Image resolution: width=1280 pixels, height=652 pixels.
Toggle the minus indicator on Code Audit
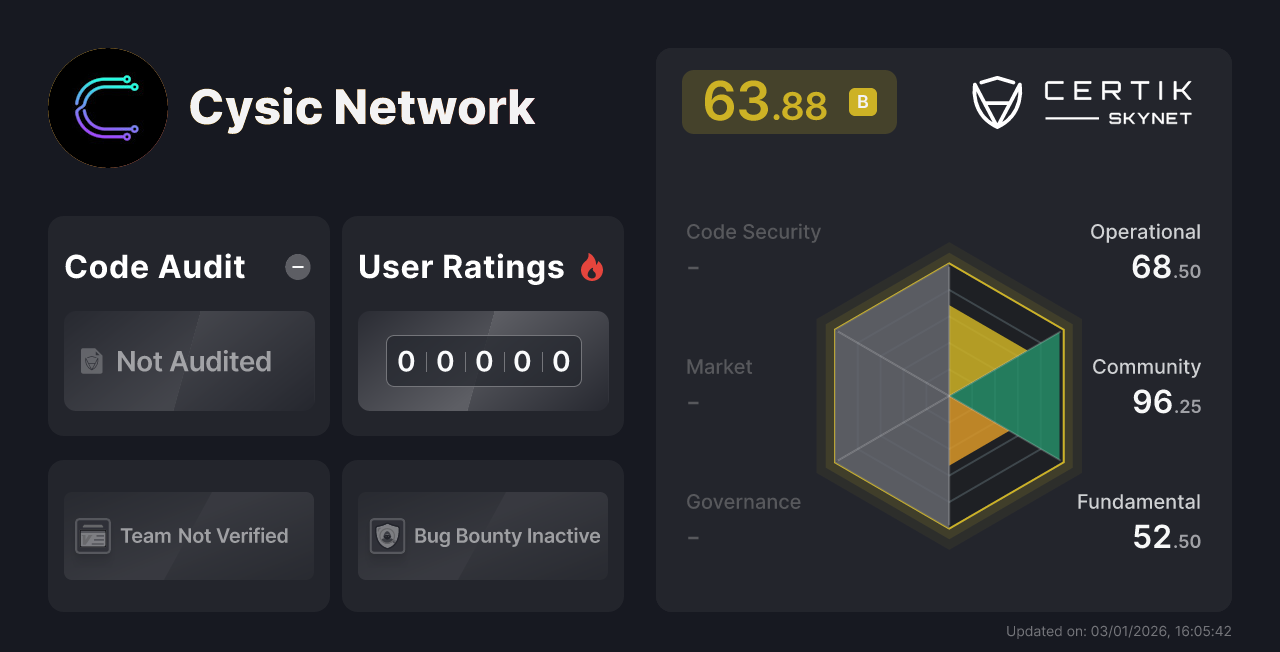click(297, 267)
